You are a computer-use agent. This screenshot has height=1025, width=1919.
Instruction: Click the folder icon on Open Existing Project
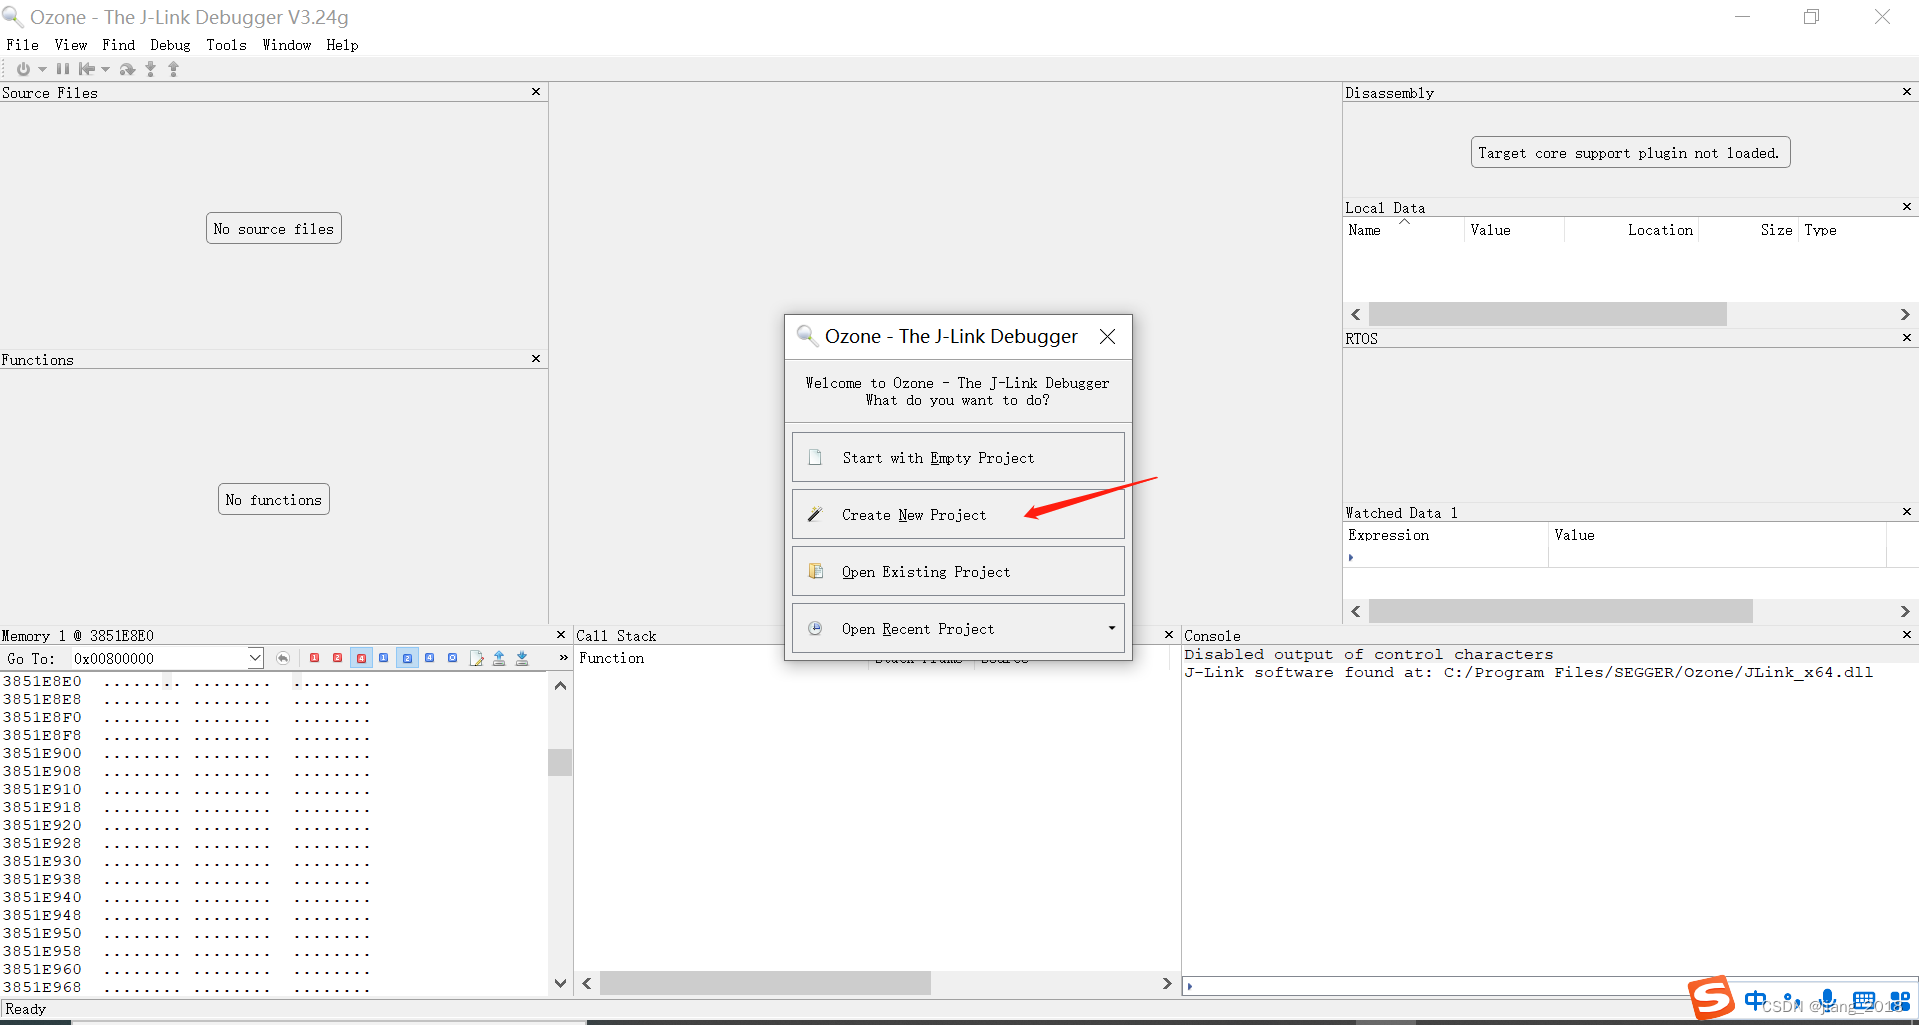(815, 571)
